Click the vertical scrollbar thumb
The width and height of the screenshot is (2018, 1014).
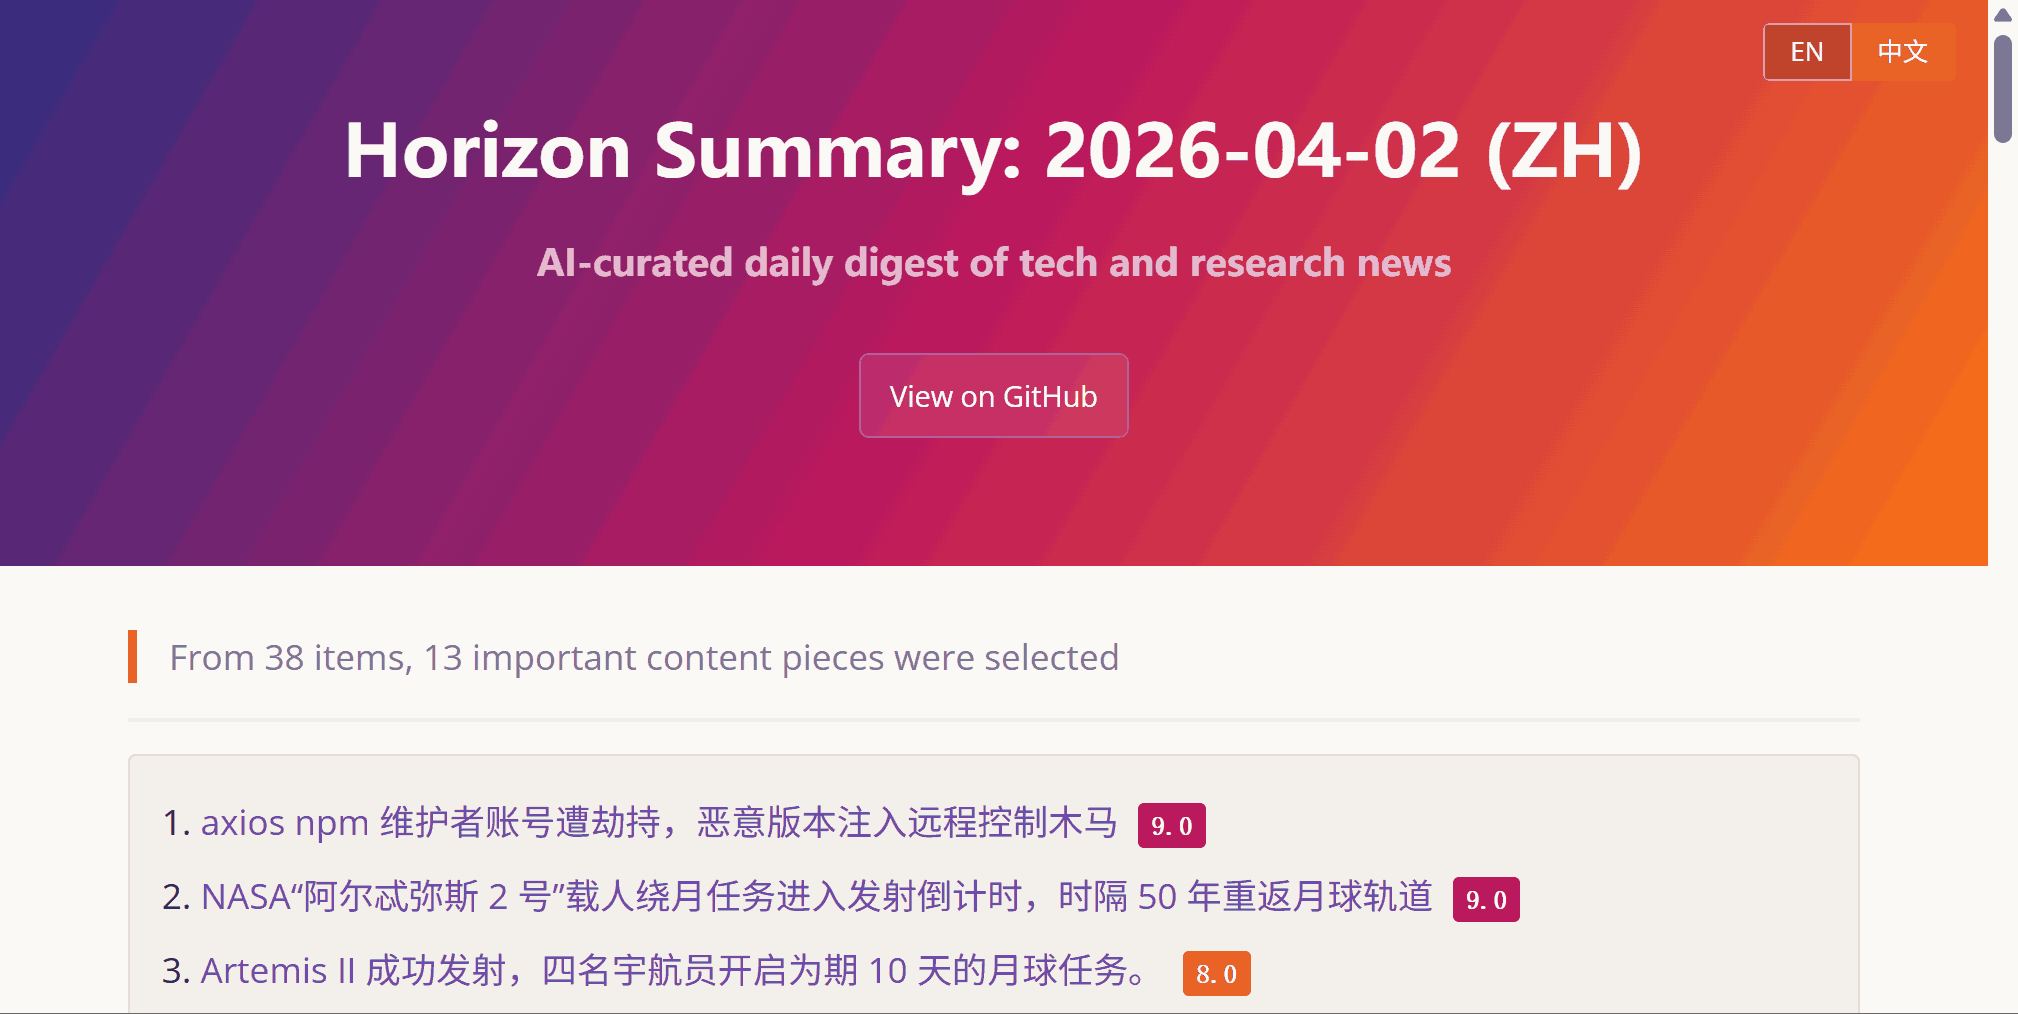(x=2003, y=90)
